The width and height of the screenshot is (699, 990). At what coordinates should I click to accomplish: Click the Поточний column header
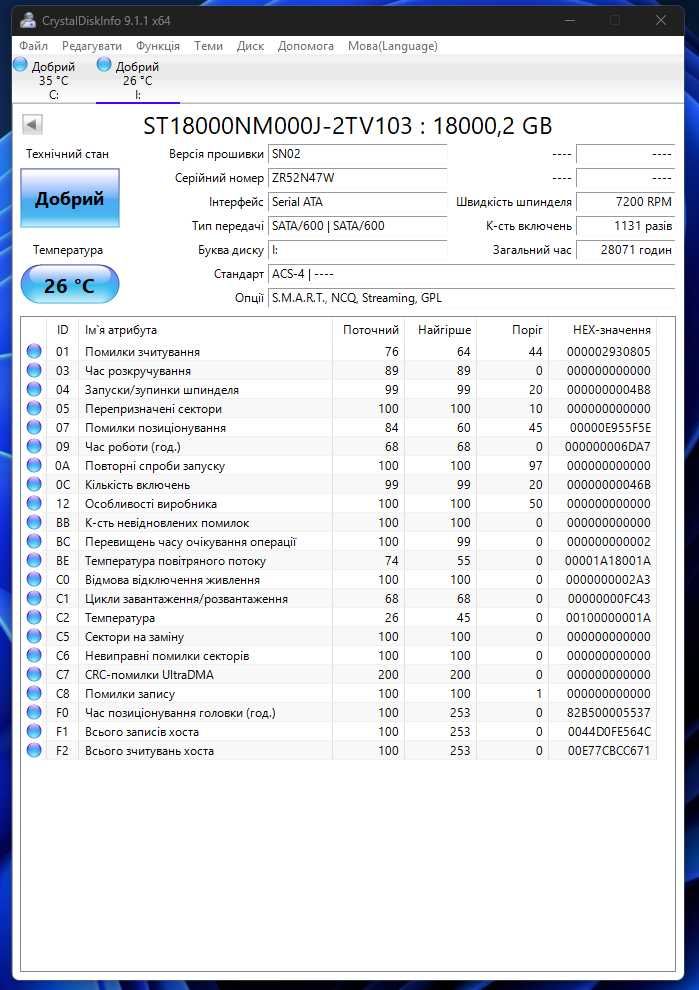pos(369,330)
